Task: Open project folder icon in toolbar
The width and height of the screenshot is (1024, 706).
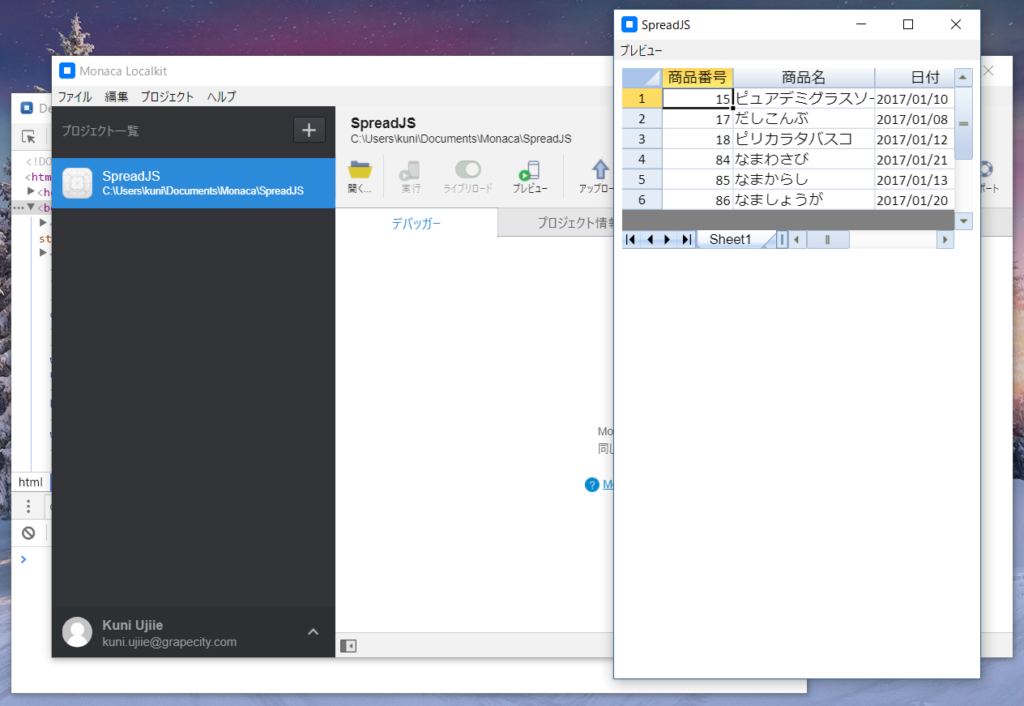Action: [360, 171]
